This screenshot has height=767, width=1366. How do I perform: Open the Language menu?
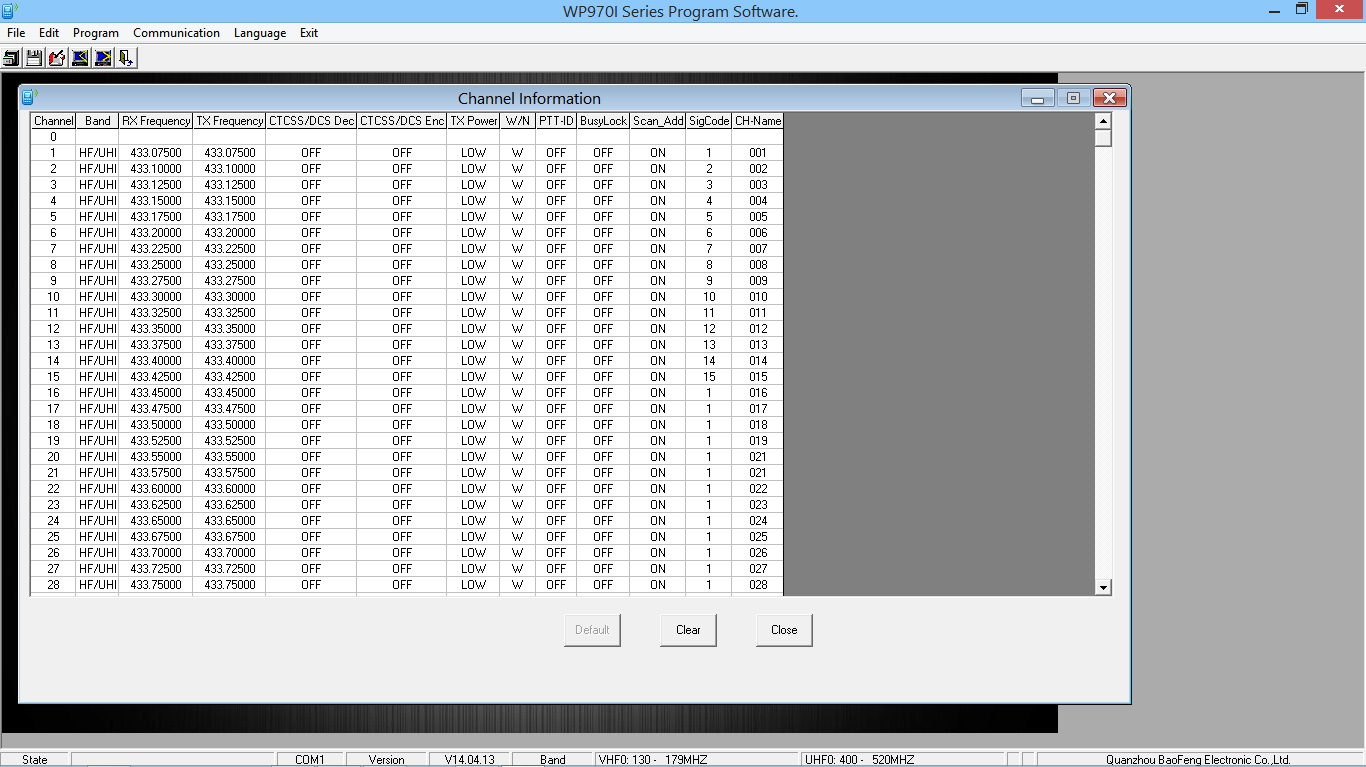click(260, 33)
